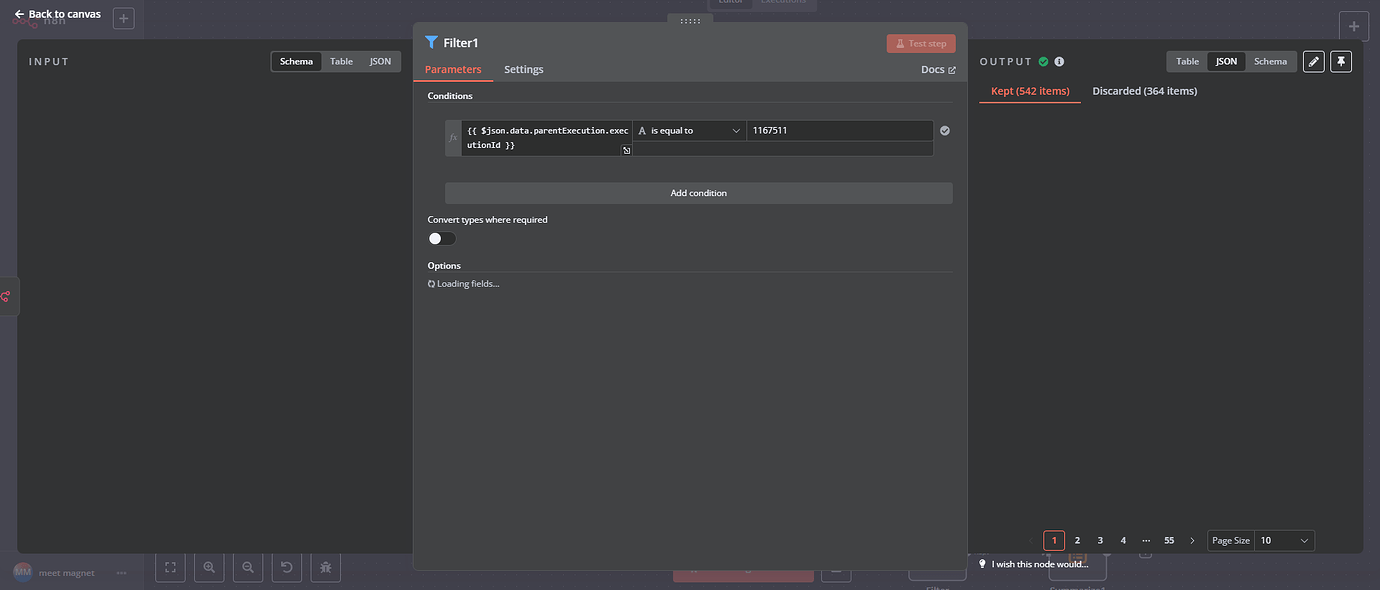
Task: Zoom out on the canvas
Action: [247, 567]
